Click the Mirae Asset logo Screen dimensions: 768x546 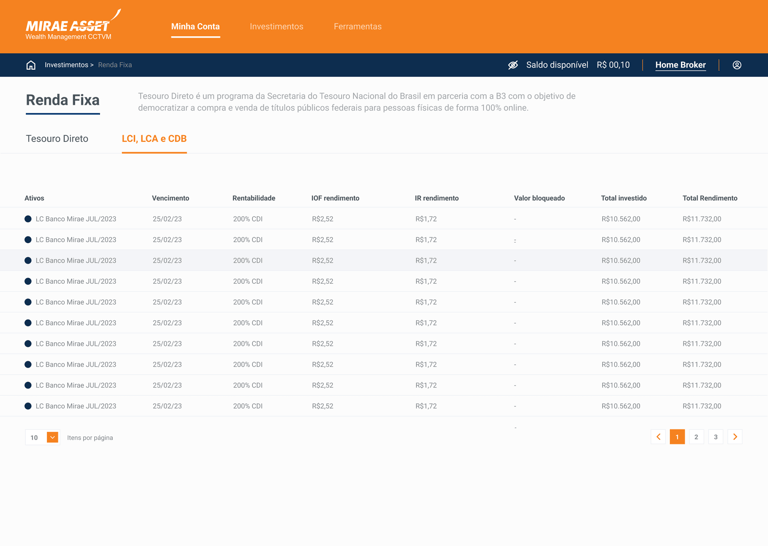pyautogui.click(x=73, y=25)
